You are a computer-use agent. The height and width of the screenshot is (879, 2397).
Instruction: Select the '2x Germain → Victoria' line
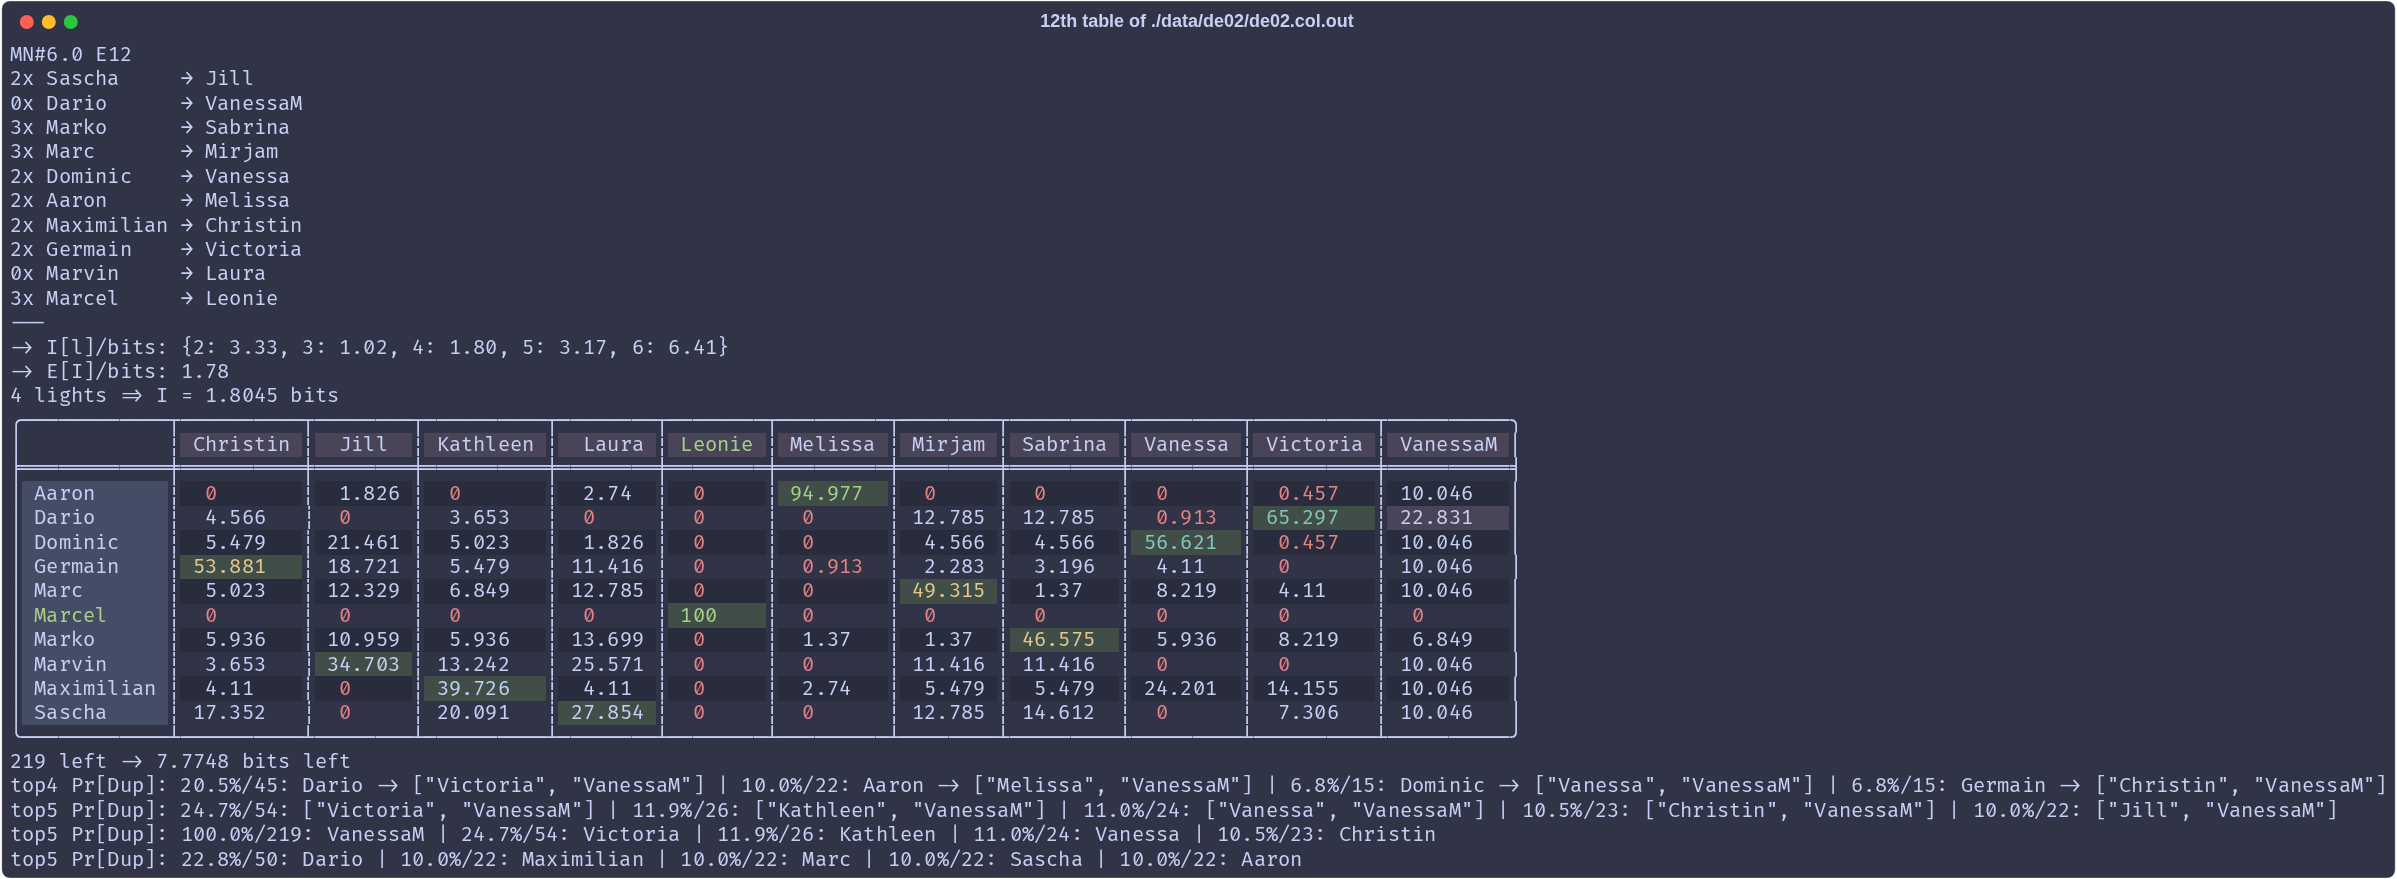click(x=156, y=249)
